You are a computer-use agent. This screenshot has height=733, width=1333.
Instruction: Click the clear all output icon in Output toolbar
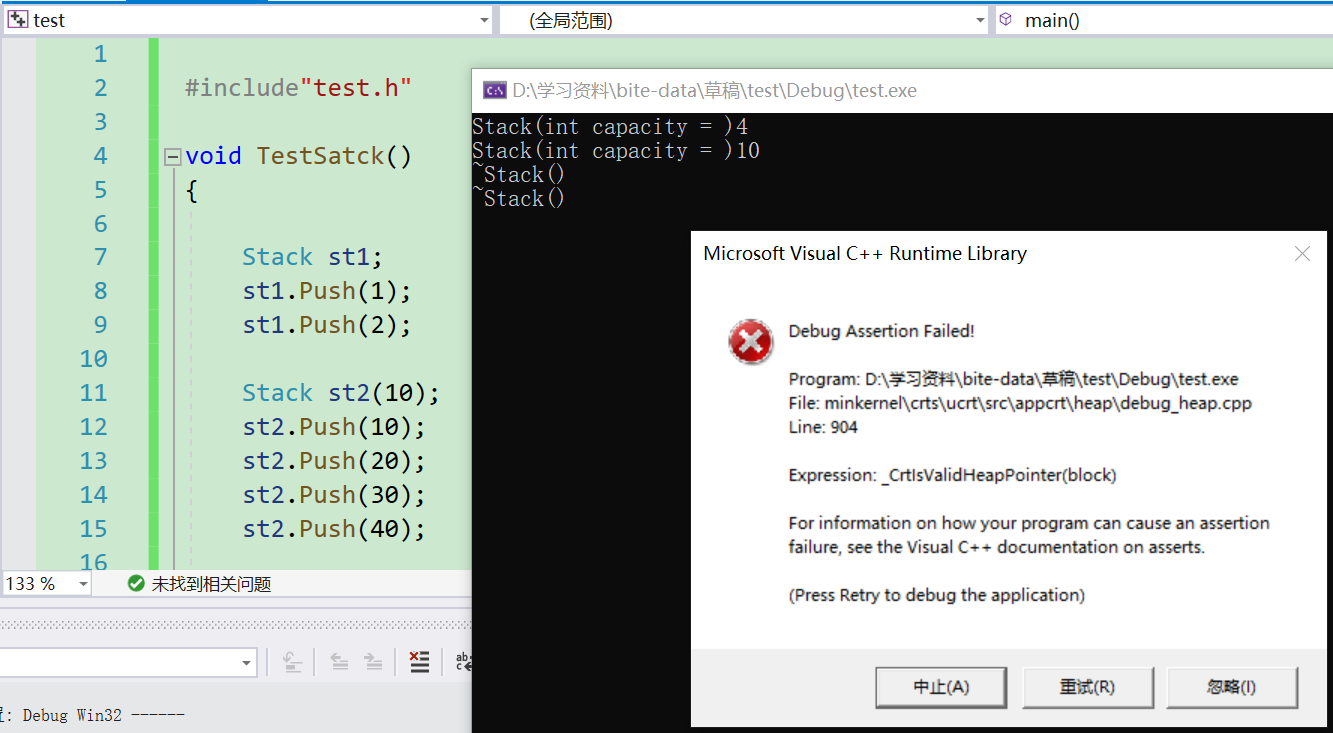point(420,662)
